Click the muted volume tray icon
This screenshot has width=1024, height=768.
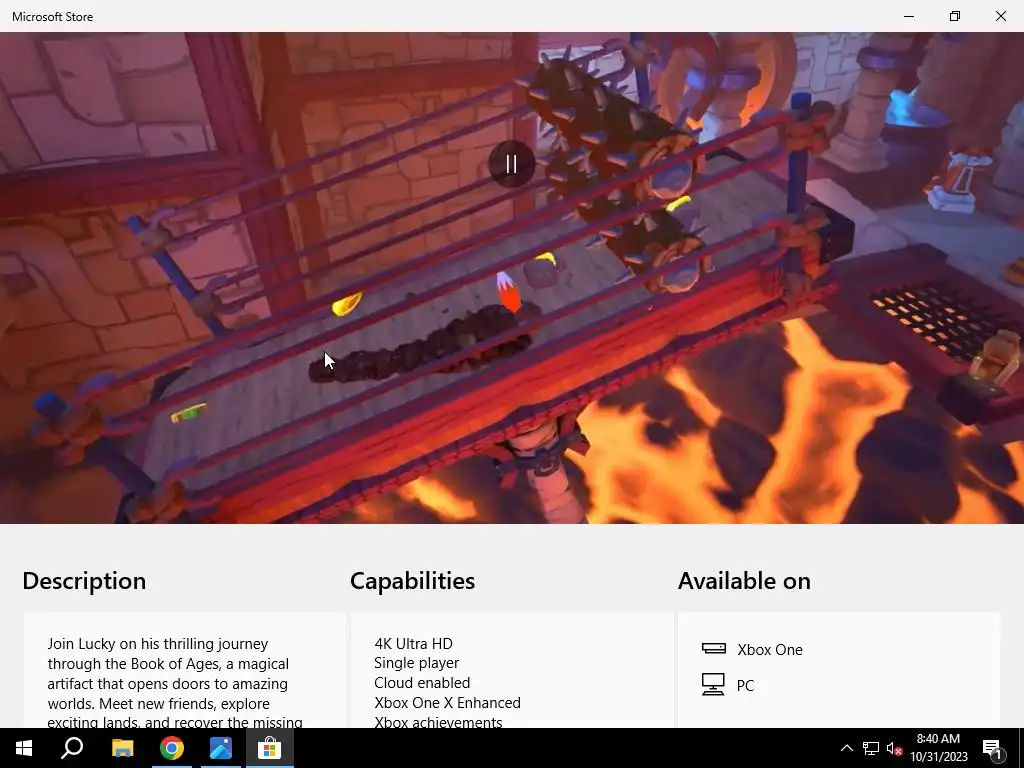click(x=894, y=748)
